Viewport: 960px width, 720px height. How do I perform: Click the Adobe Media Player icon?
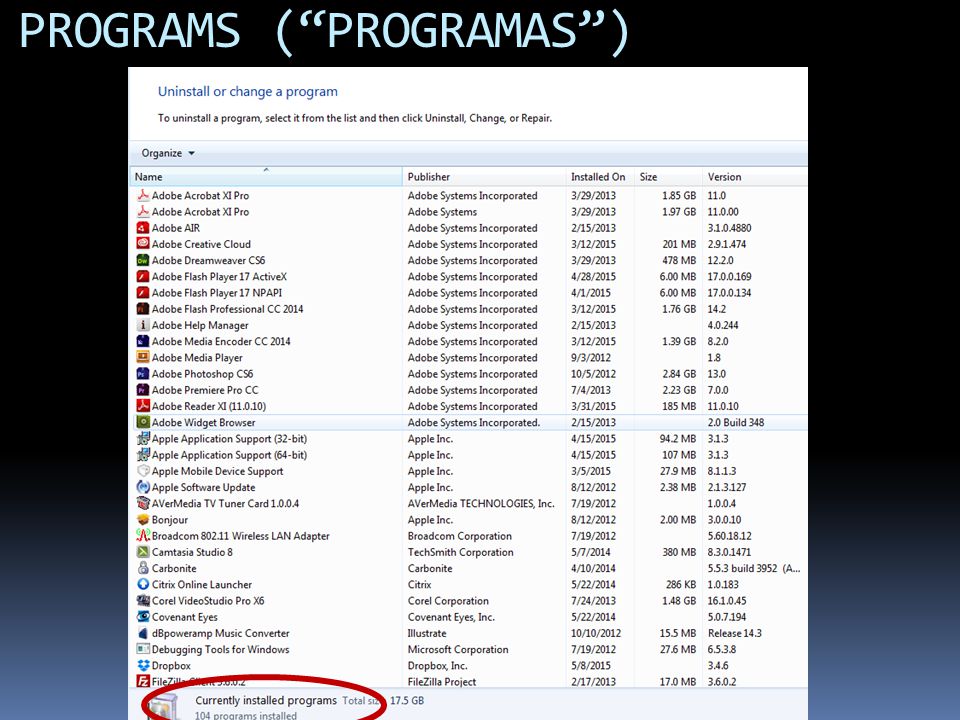(x=143, y=358)
